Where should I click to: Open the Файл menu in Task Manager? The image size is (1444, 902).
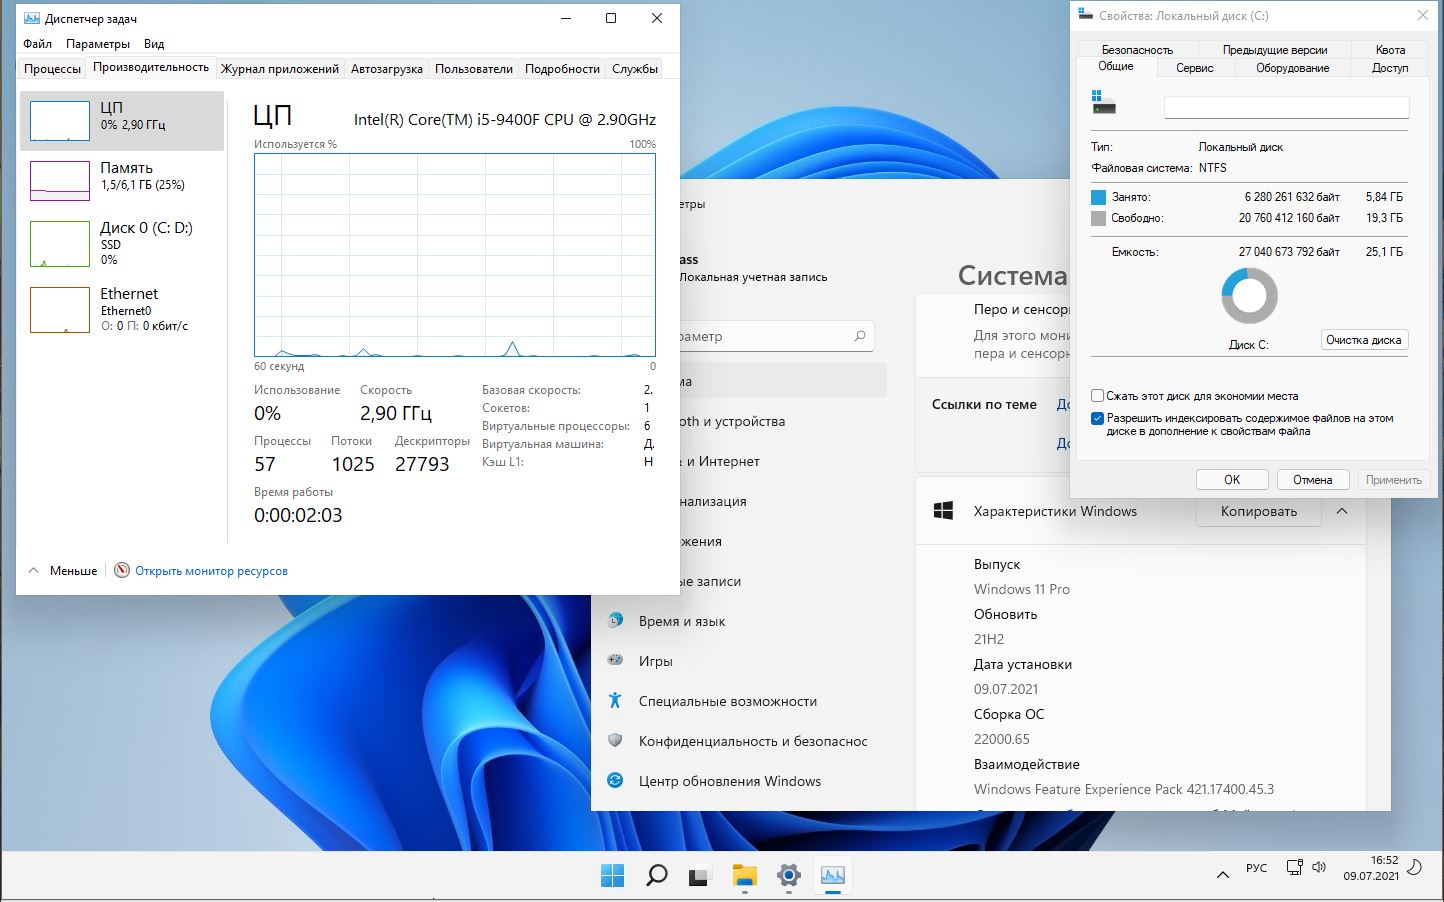(38, 44)
